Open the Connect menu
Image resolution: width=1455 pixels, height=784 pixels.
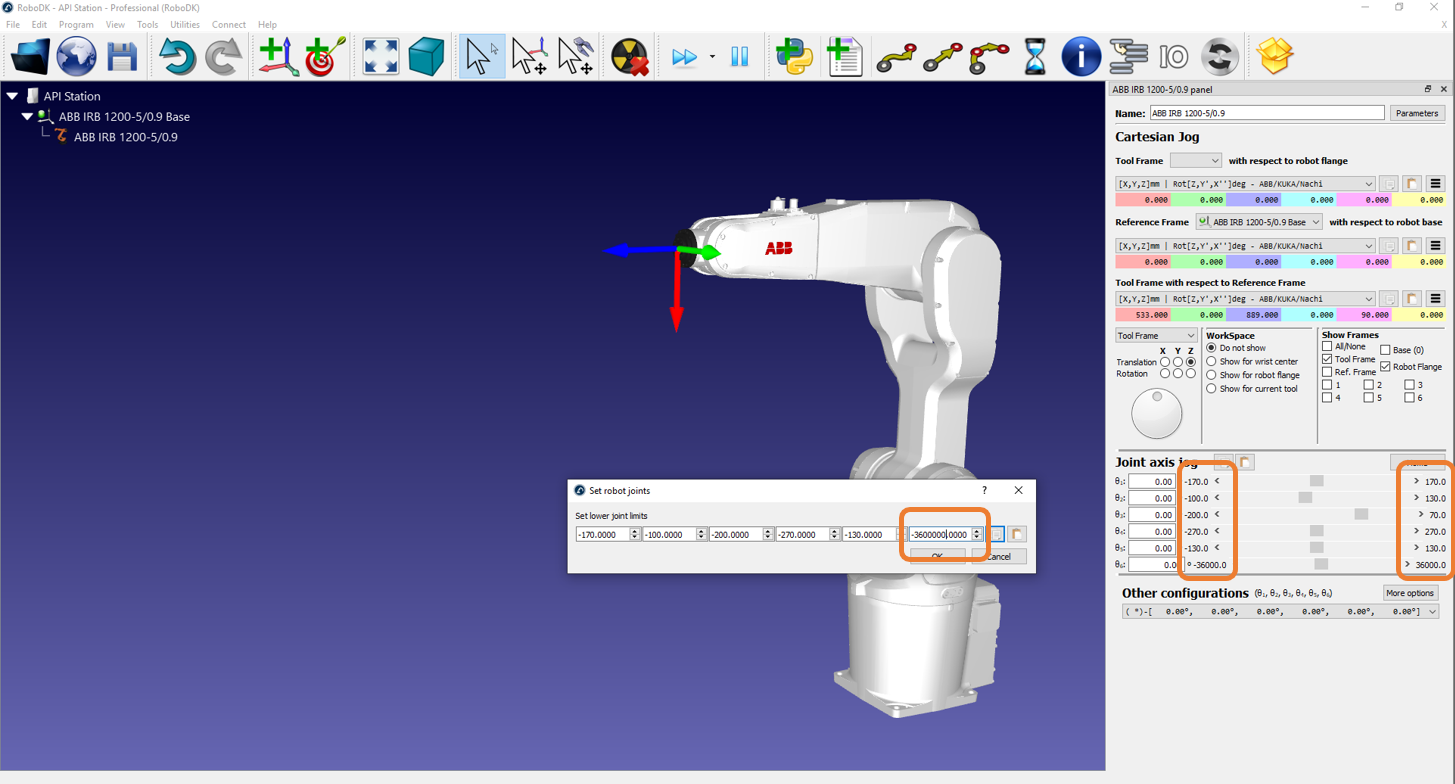click(228, 25)
